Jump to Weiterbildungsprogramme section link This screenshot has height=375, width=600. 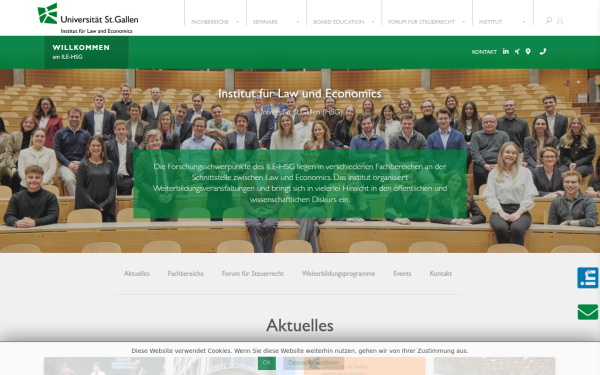(x=338, y=273)
